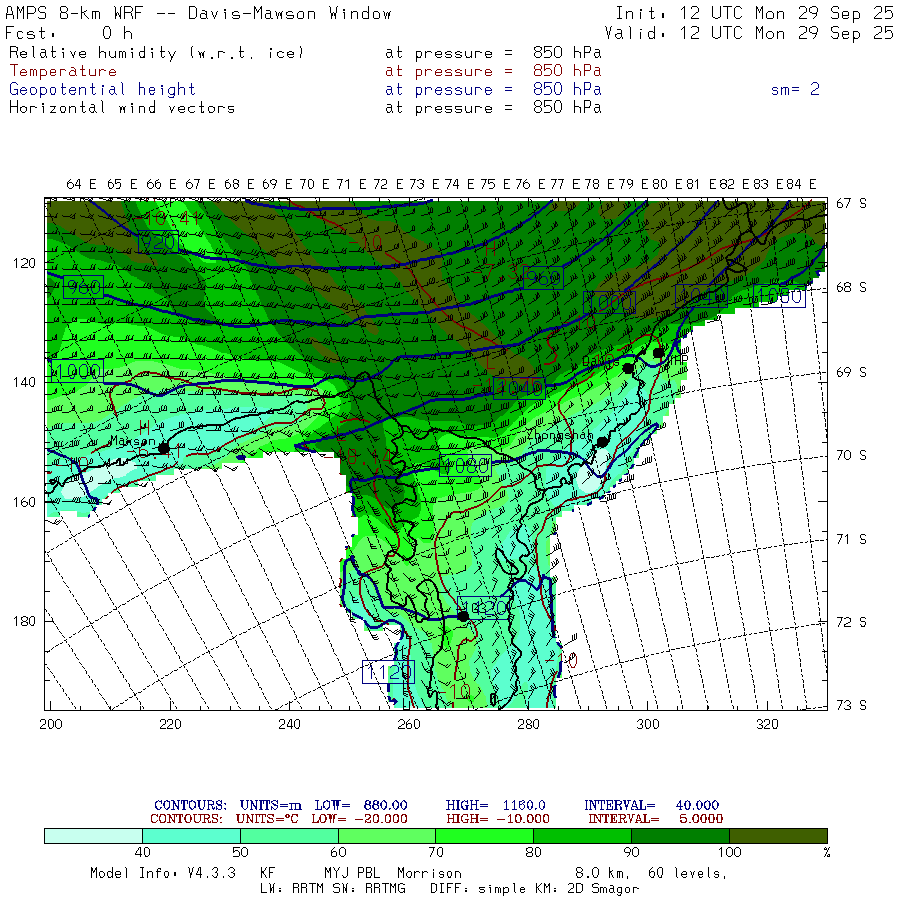Select the 60–70% humidity color swatch

coord(387,836)
